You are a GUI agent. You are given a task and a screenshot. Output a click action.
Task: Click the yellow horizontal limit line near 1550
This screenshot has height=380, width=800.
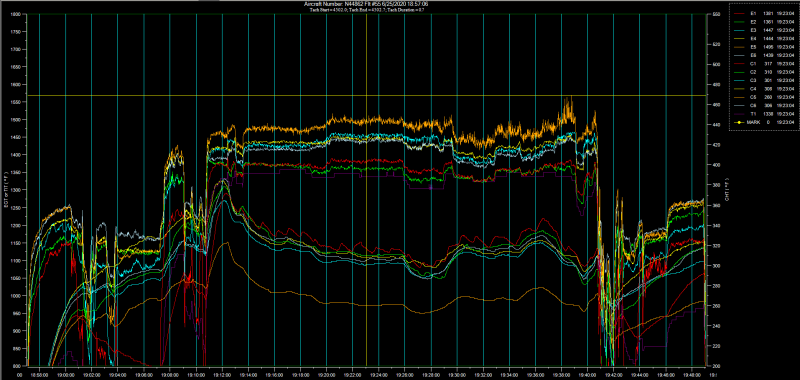366,95
